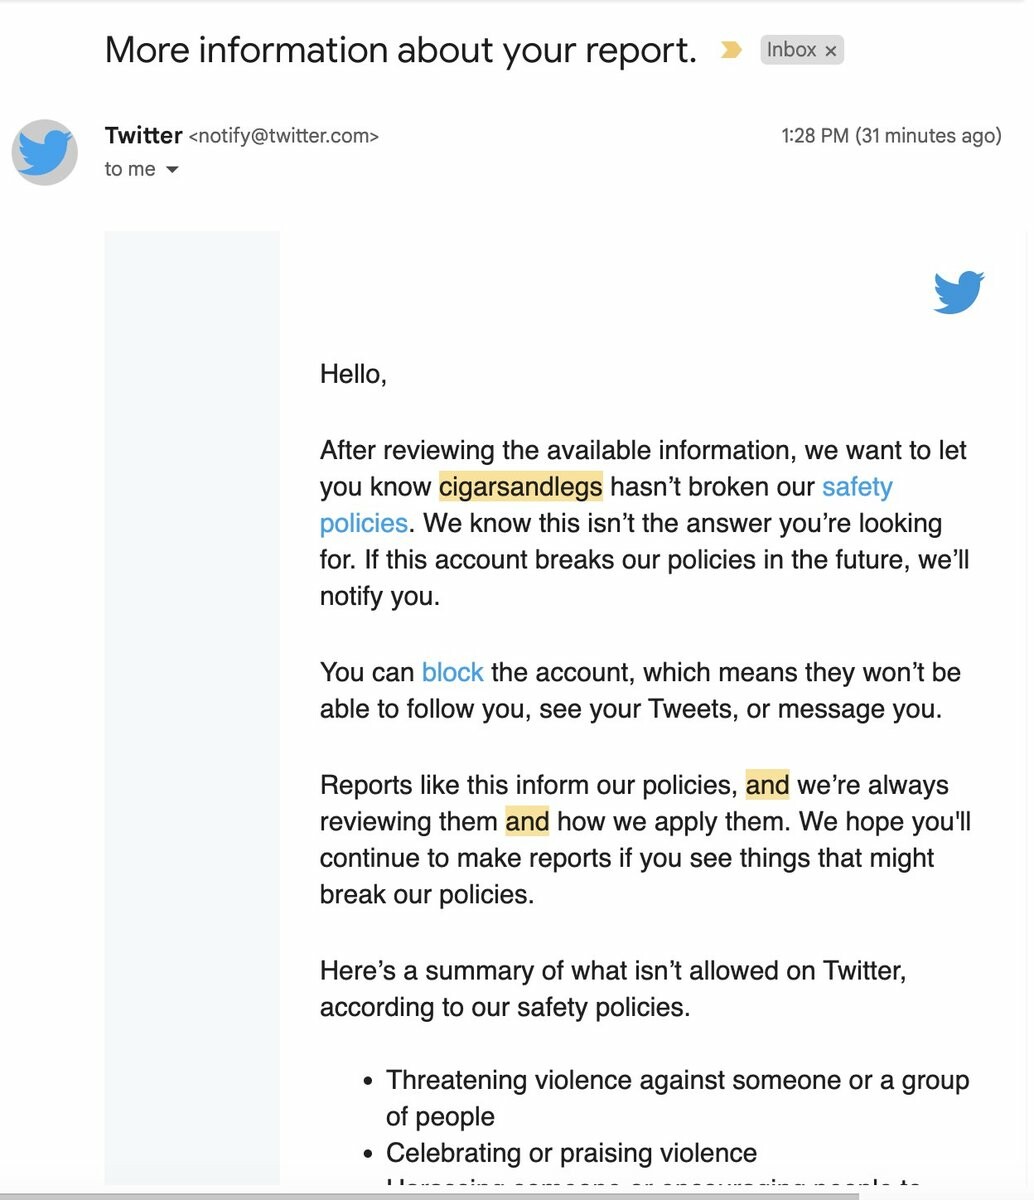Viewport: 1034px width, 1200px height.
Task: Click the Twitter sender avatar
Action: click(x=45, y=152)
